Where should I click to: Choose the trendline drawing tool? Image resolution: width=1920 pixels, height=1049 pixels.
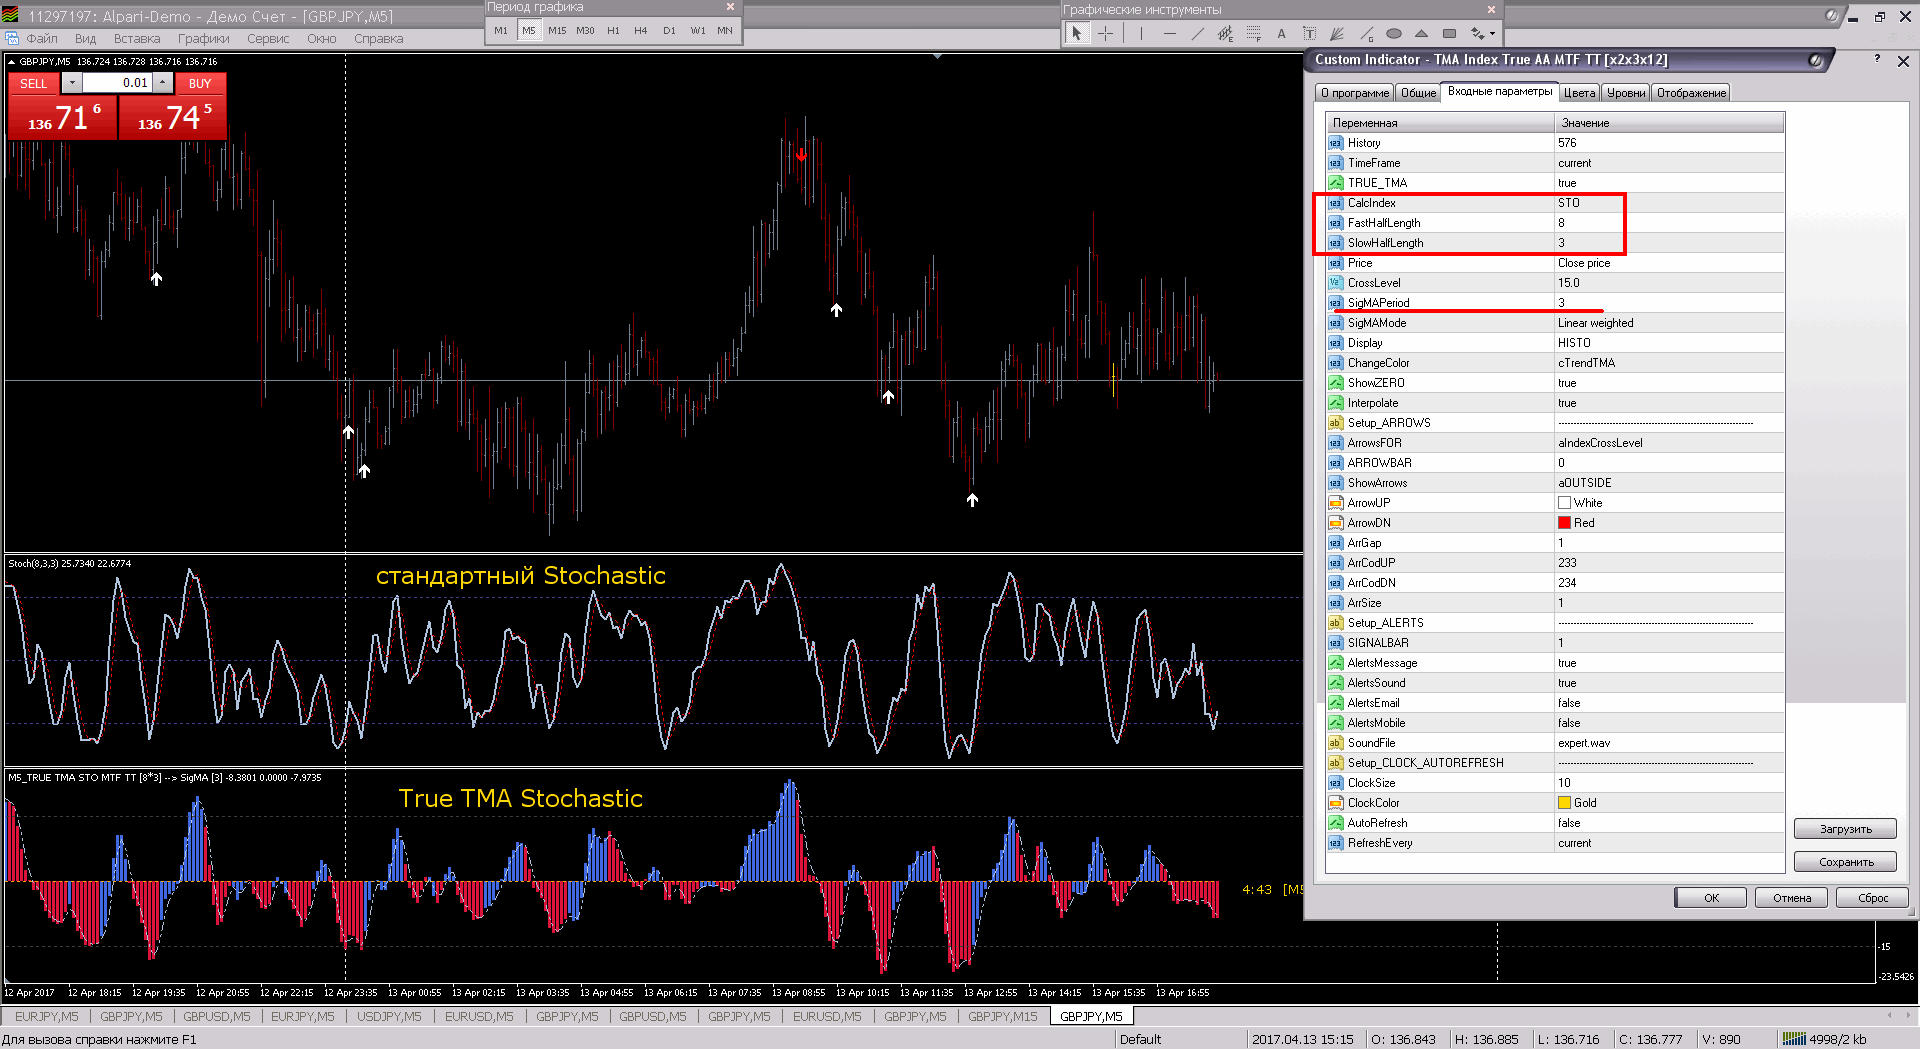[x=1197, y=34]
